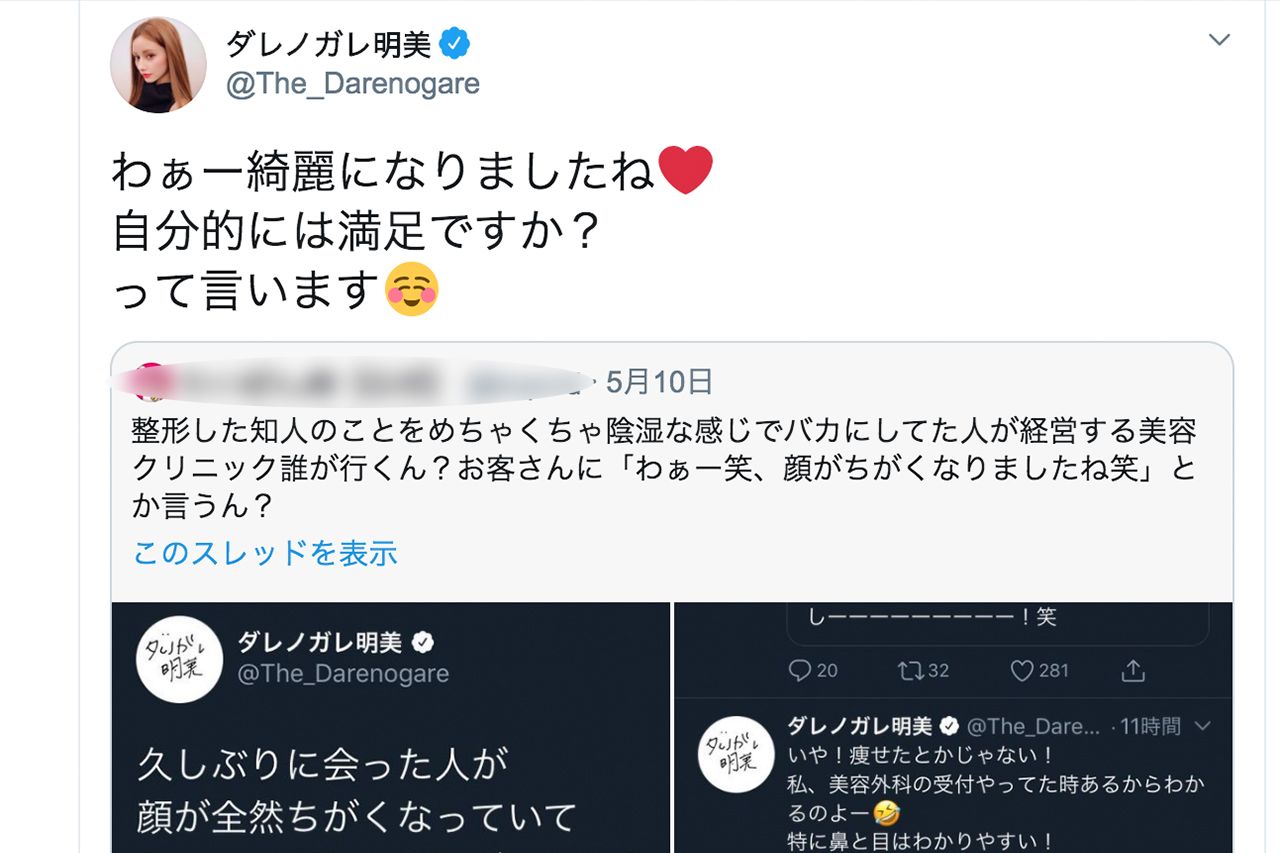Viewport: 1280px width, 853px height.
Task: Open the profile avatar photo
Action: pyautogui.click(x=157, y=62)
